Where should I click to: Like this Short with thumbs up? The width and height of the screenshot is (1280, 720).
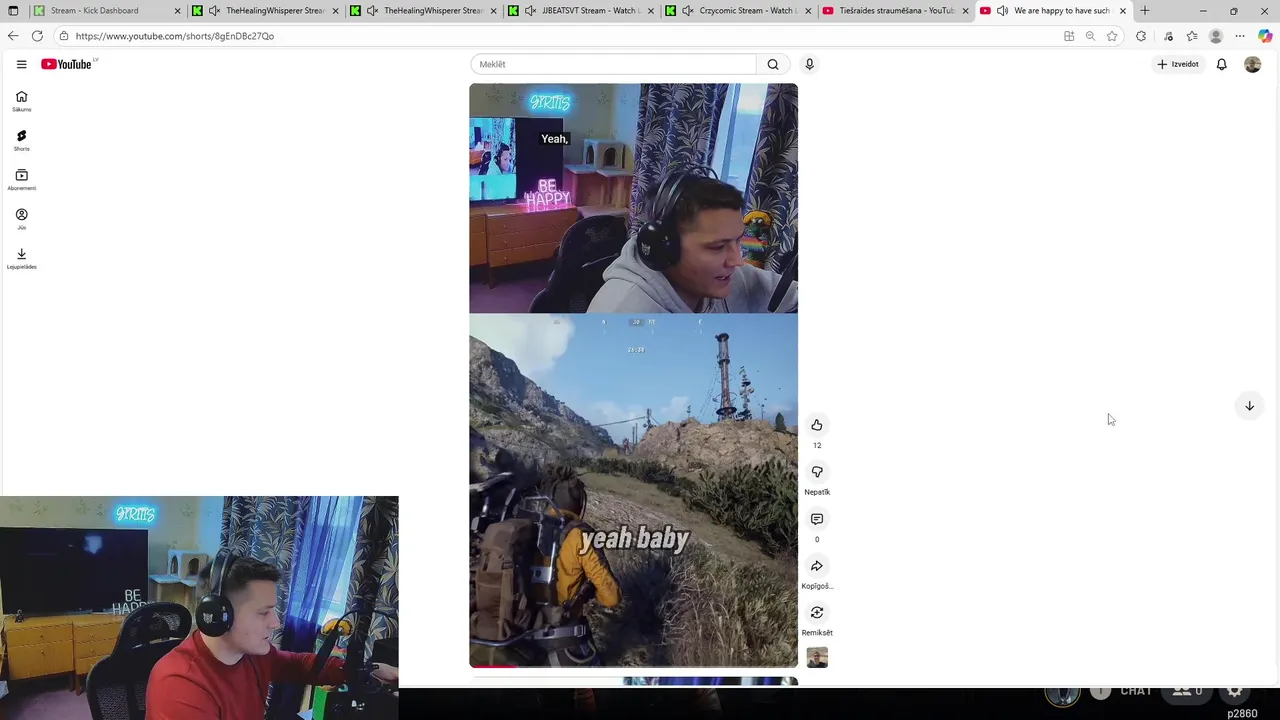(x=817, y=425)
